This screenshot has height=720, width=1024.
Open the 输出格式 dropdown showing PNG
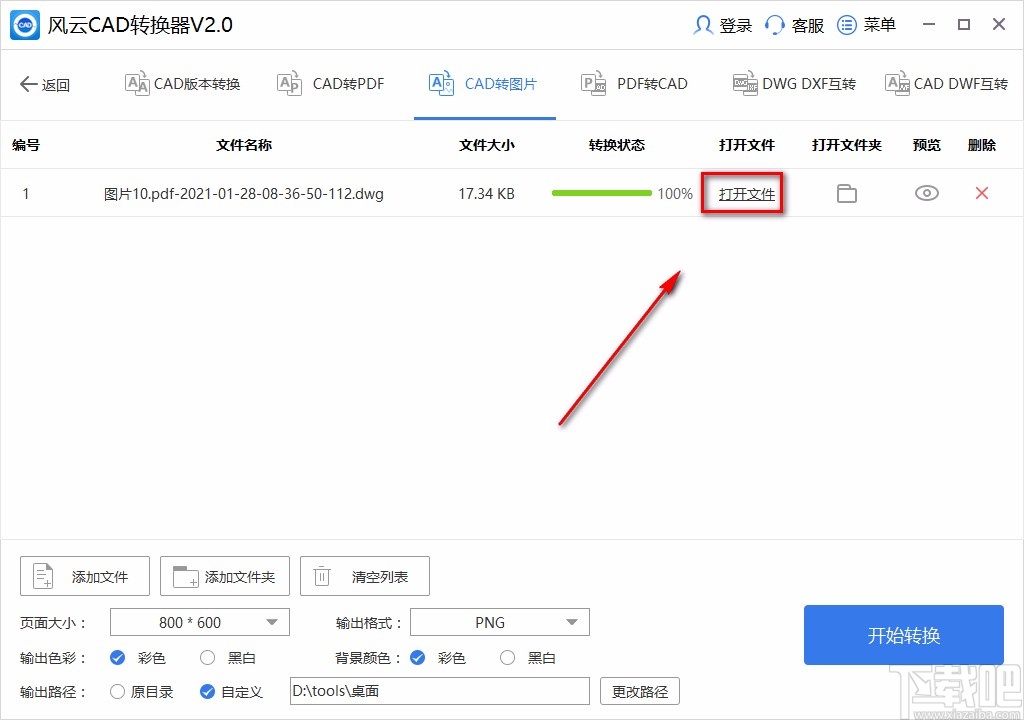click(500, 622)
